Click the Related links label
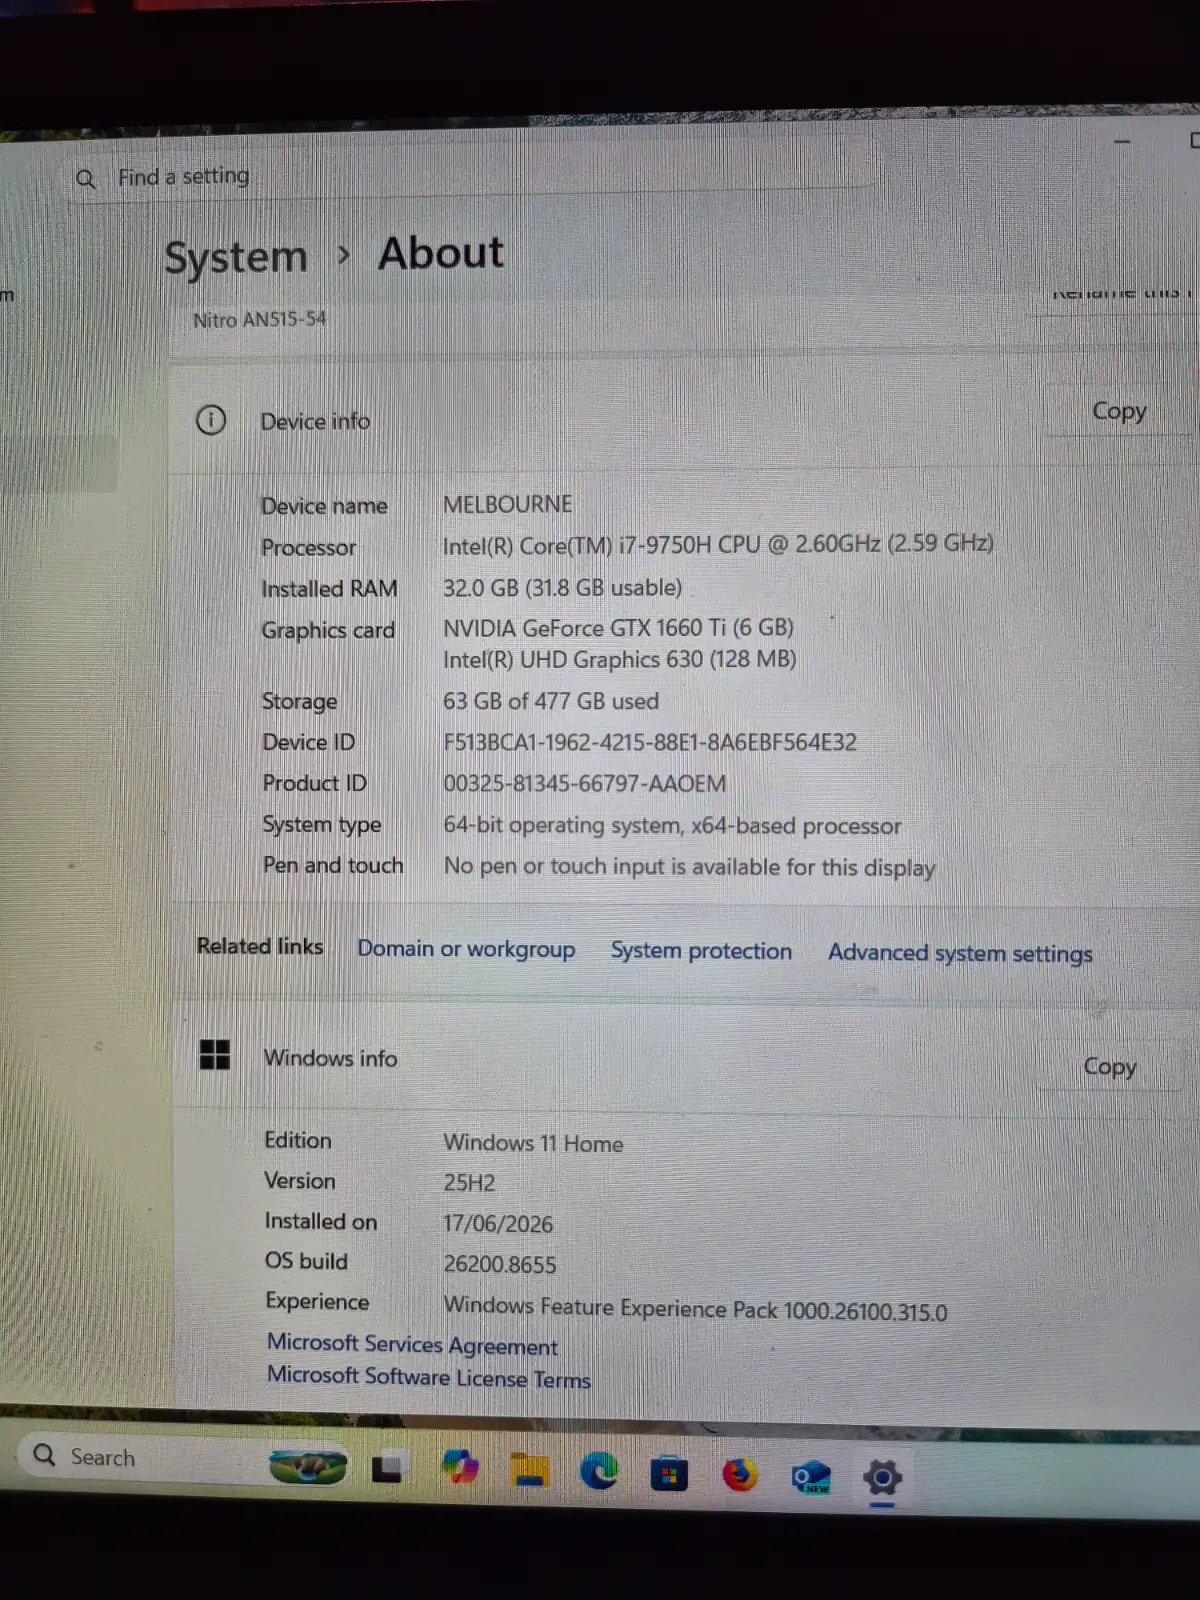 (260, 946)
